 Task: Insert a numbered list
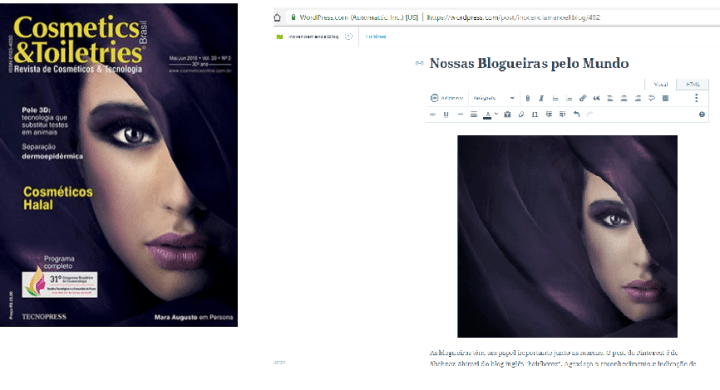(569, 98)
